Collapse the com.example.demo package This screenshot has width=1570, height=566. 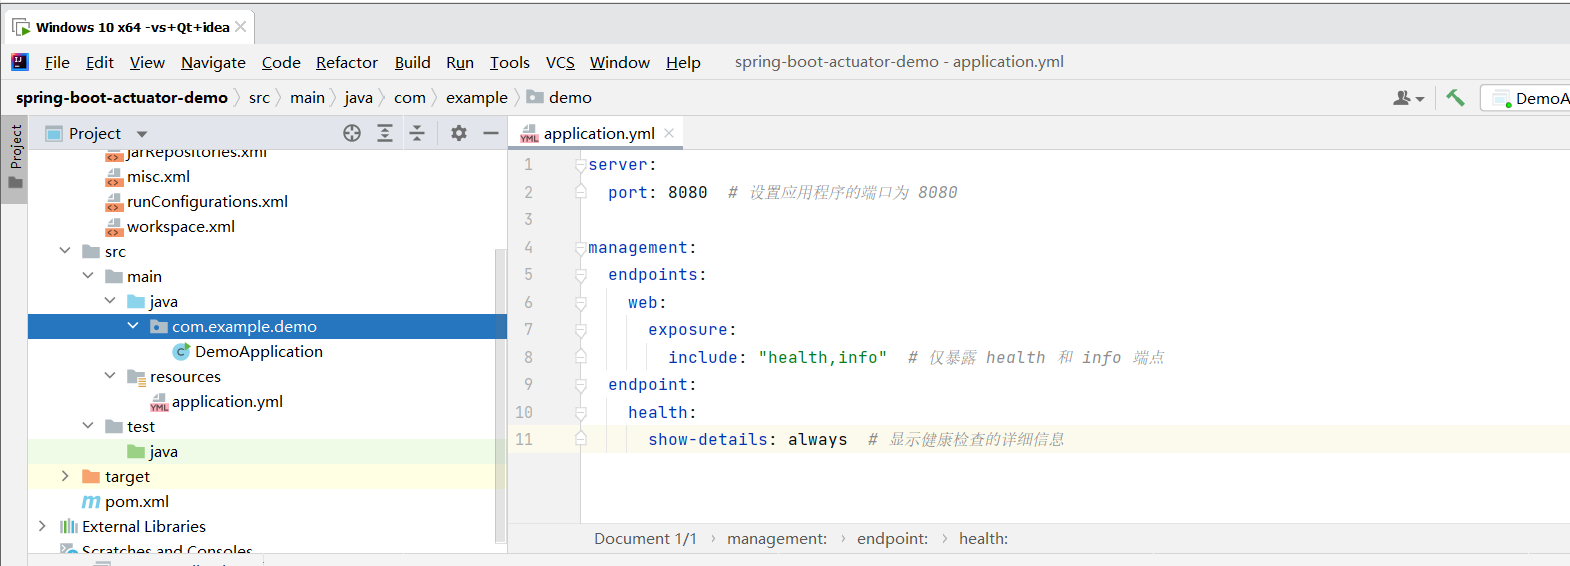(133, 326)
